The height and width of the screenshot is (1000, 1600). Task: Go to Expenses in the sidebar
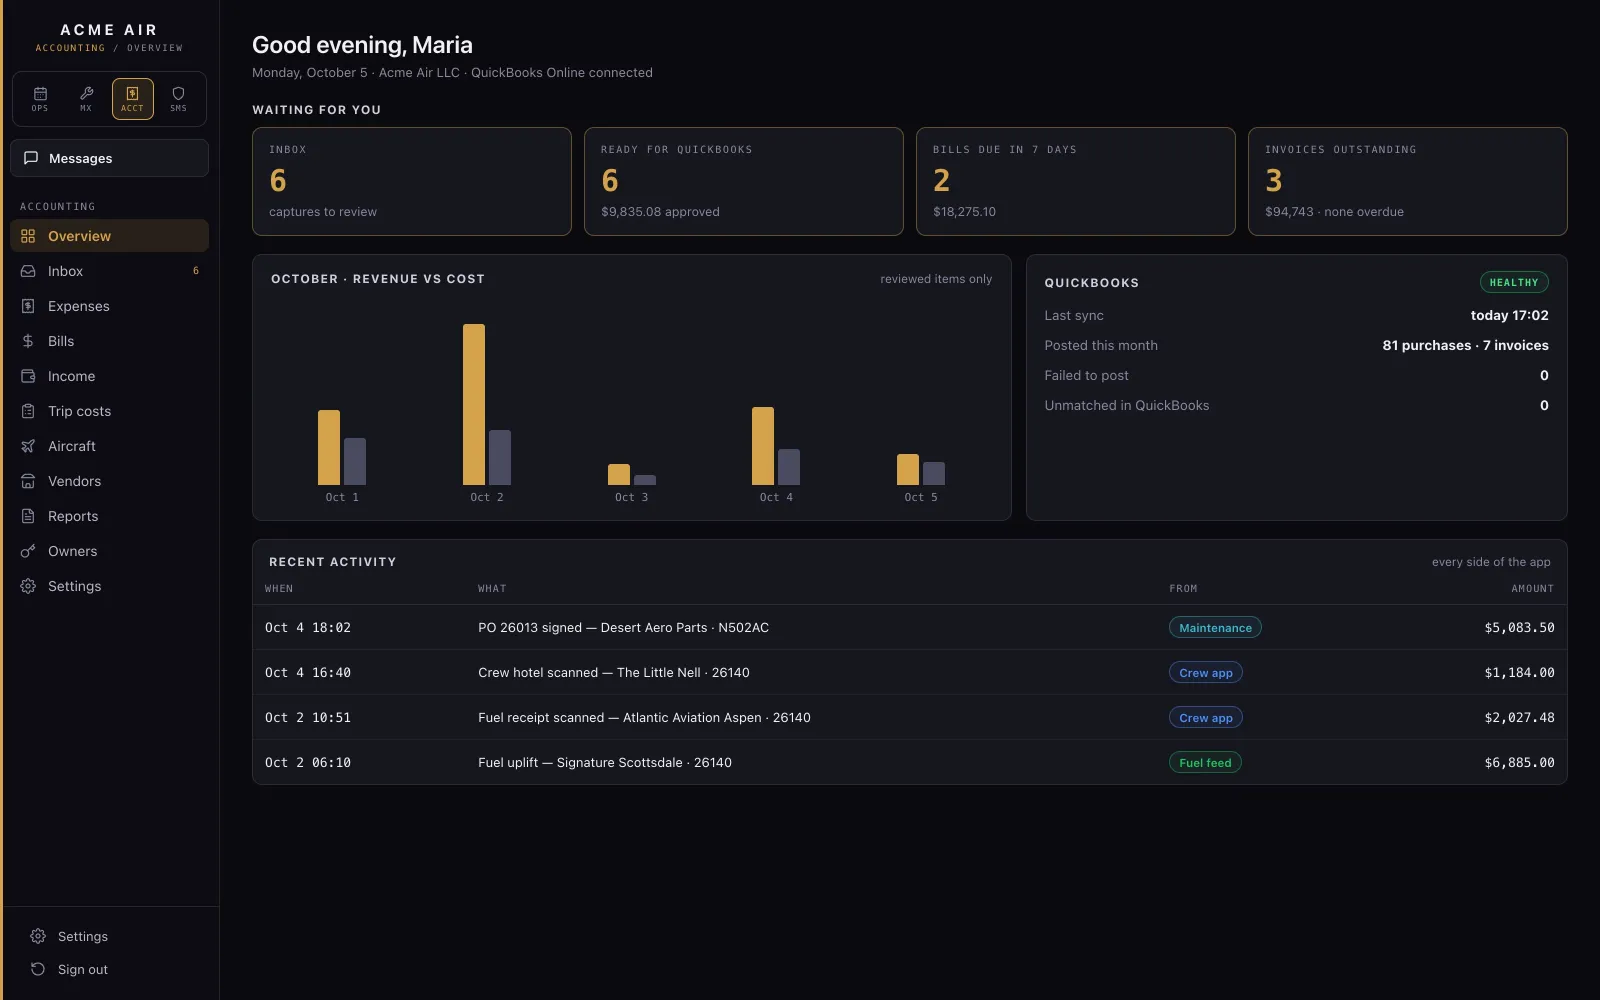[x=109, y=306]
